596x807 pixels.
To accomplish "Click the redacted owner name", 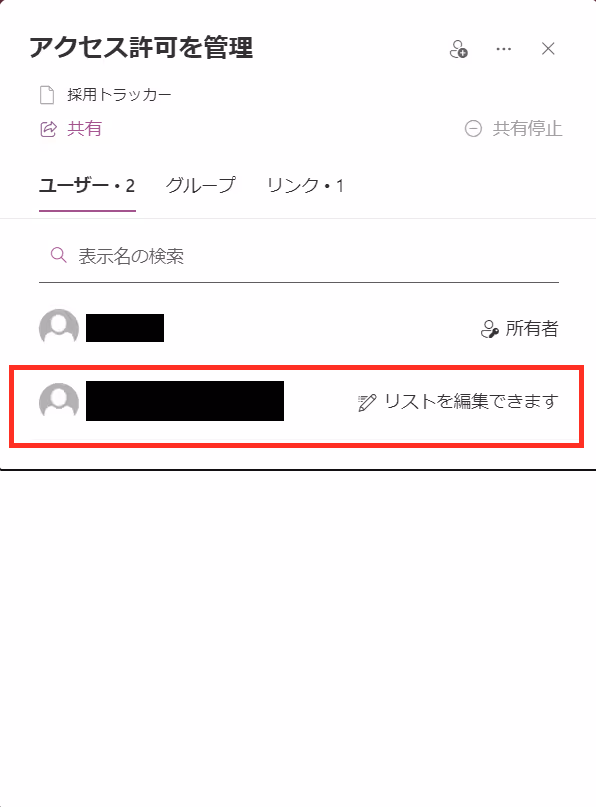I will click(125, 328).
